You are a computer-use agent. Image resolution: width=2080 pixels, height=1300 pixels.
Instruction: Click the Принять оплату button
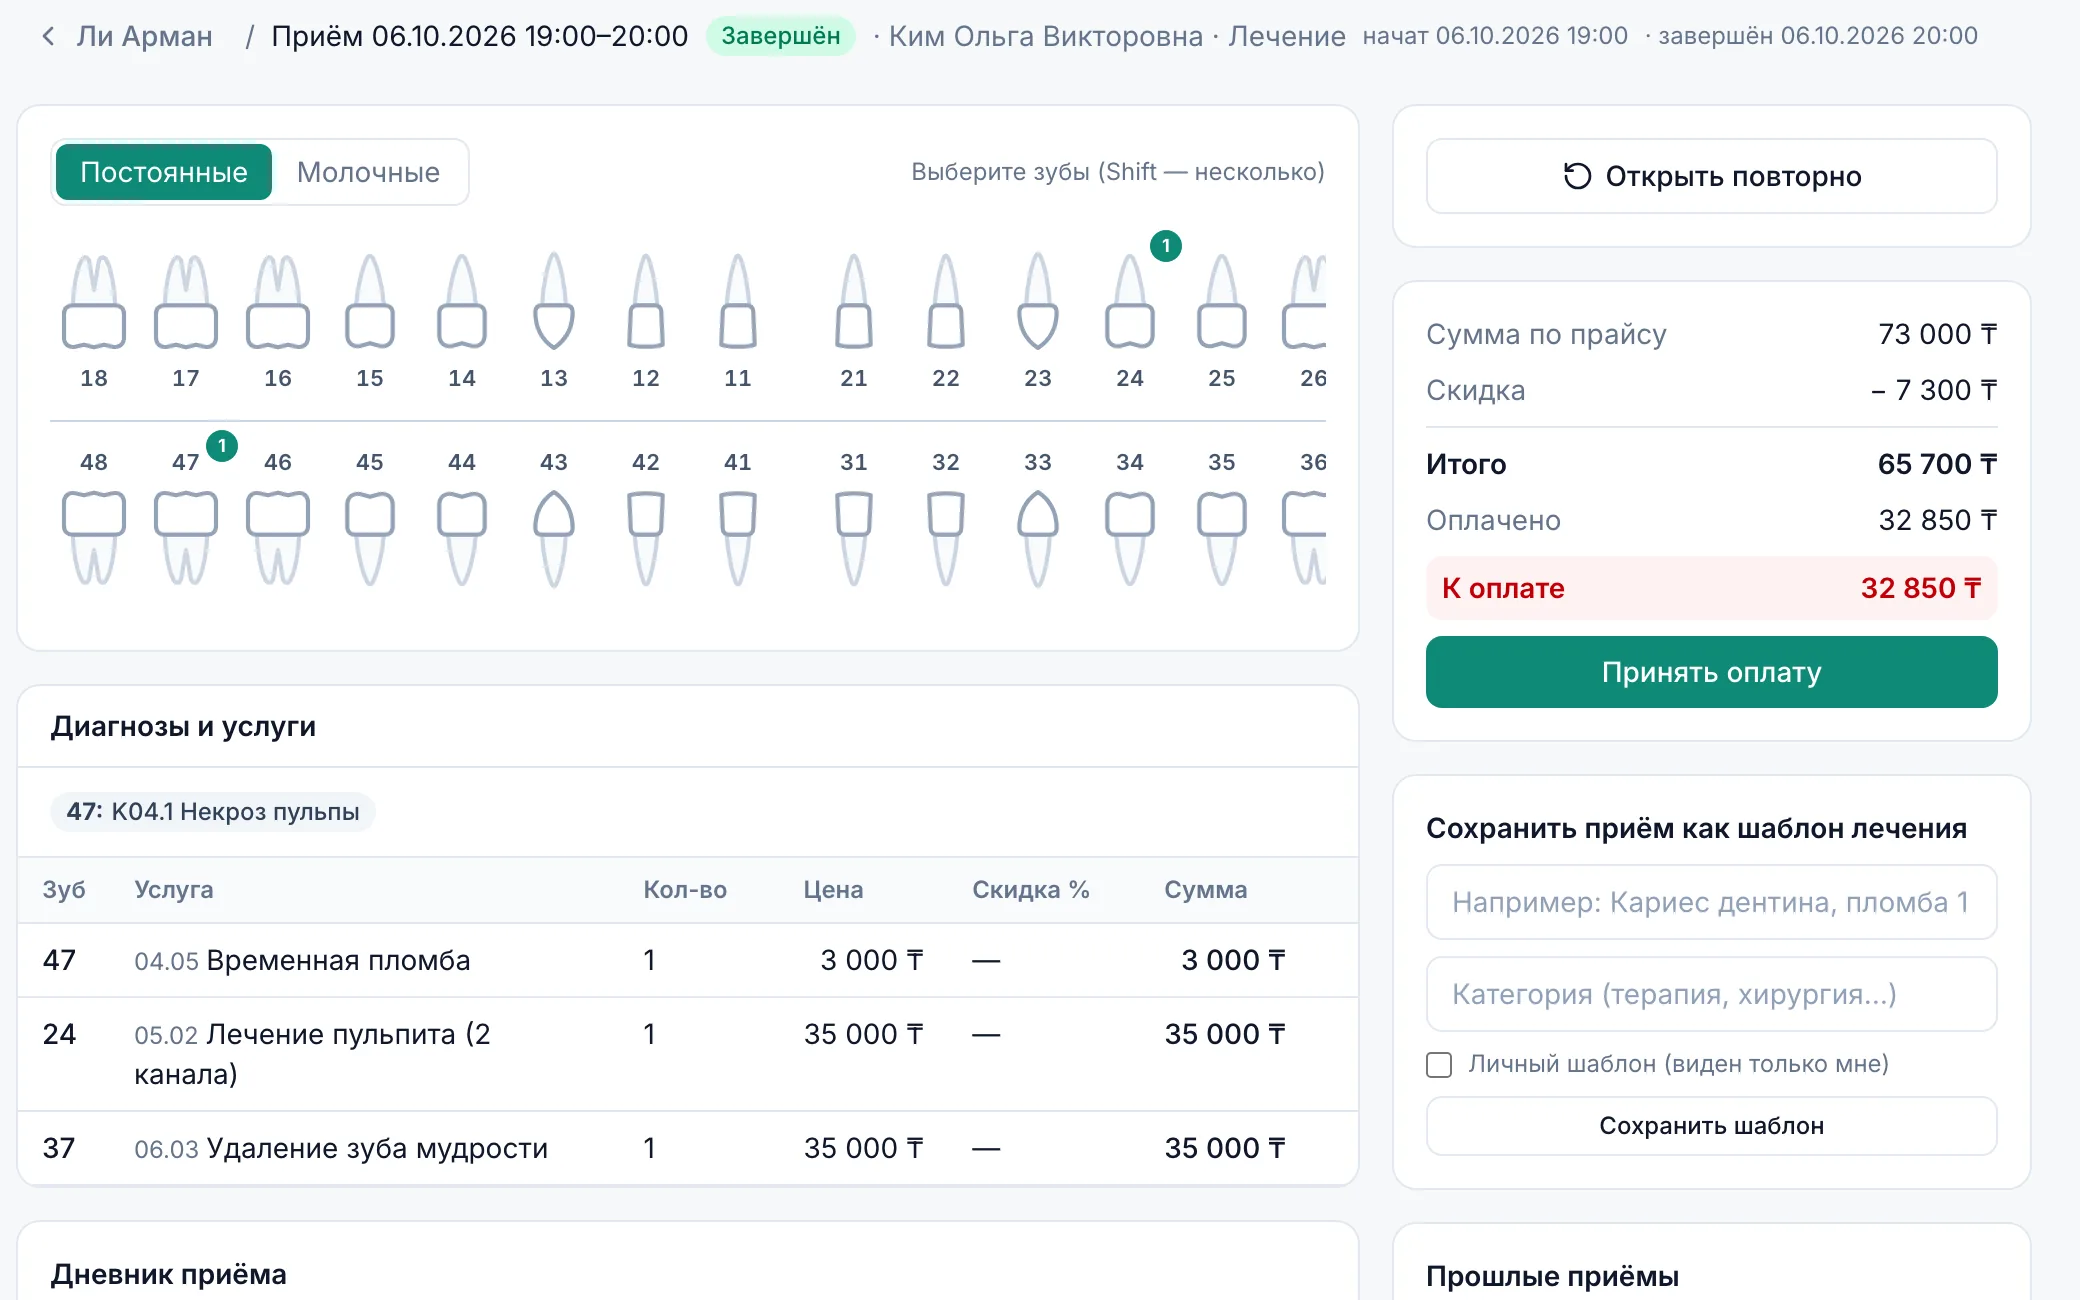coord(1711,672)
